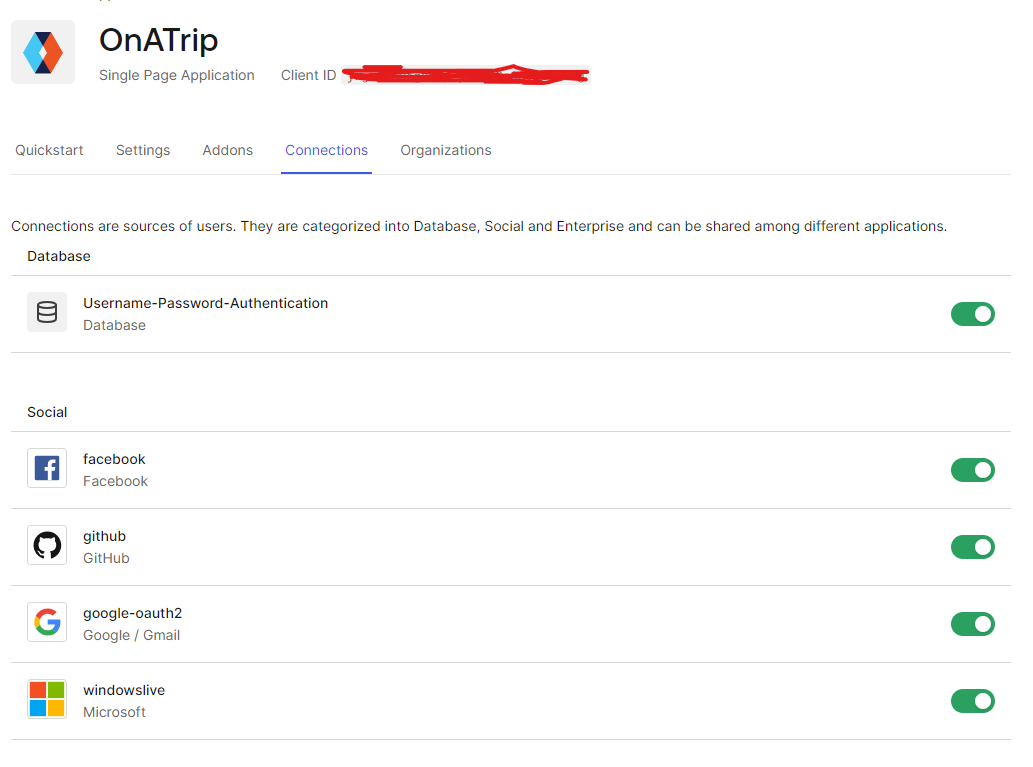Click the Facebook logo icon
The width and height of the screenshot is (1033, 767).
47,468
